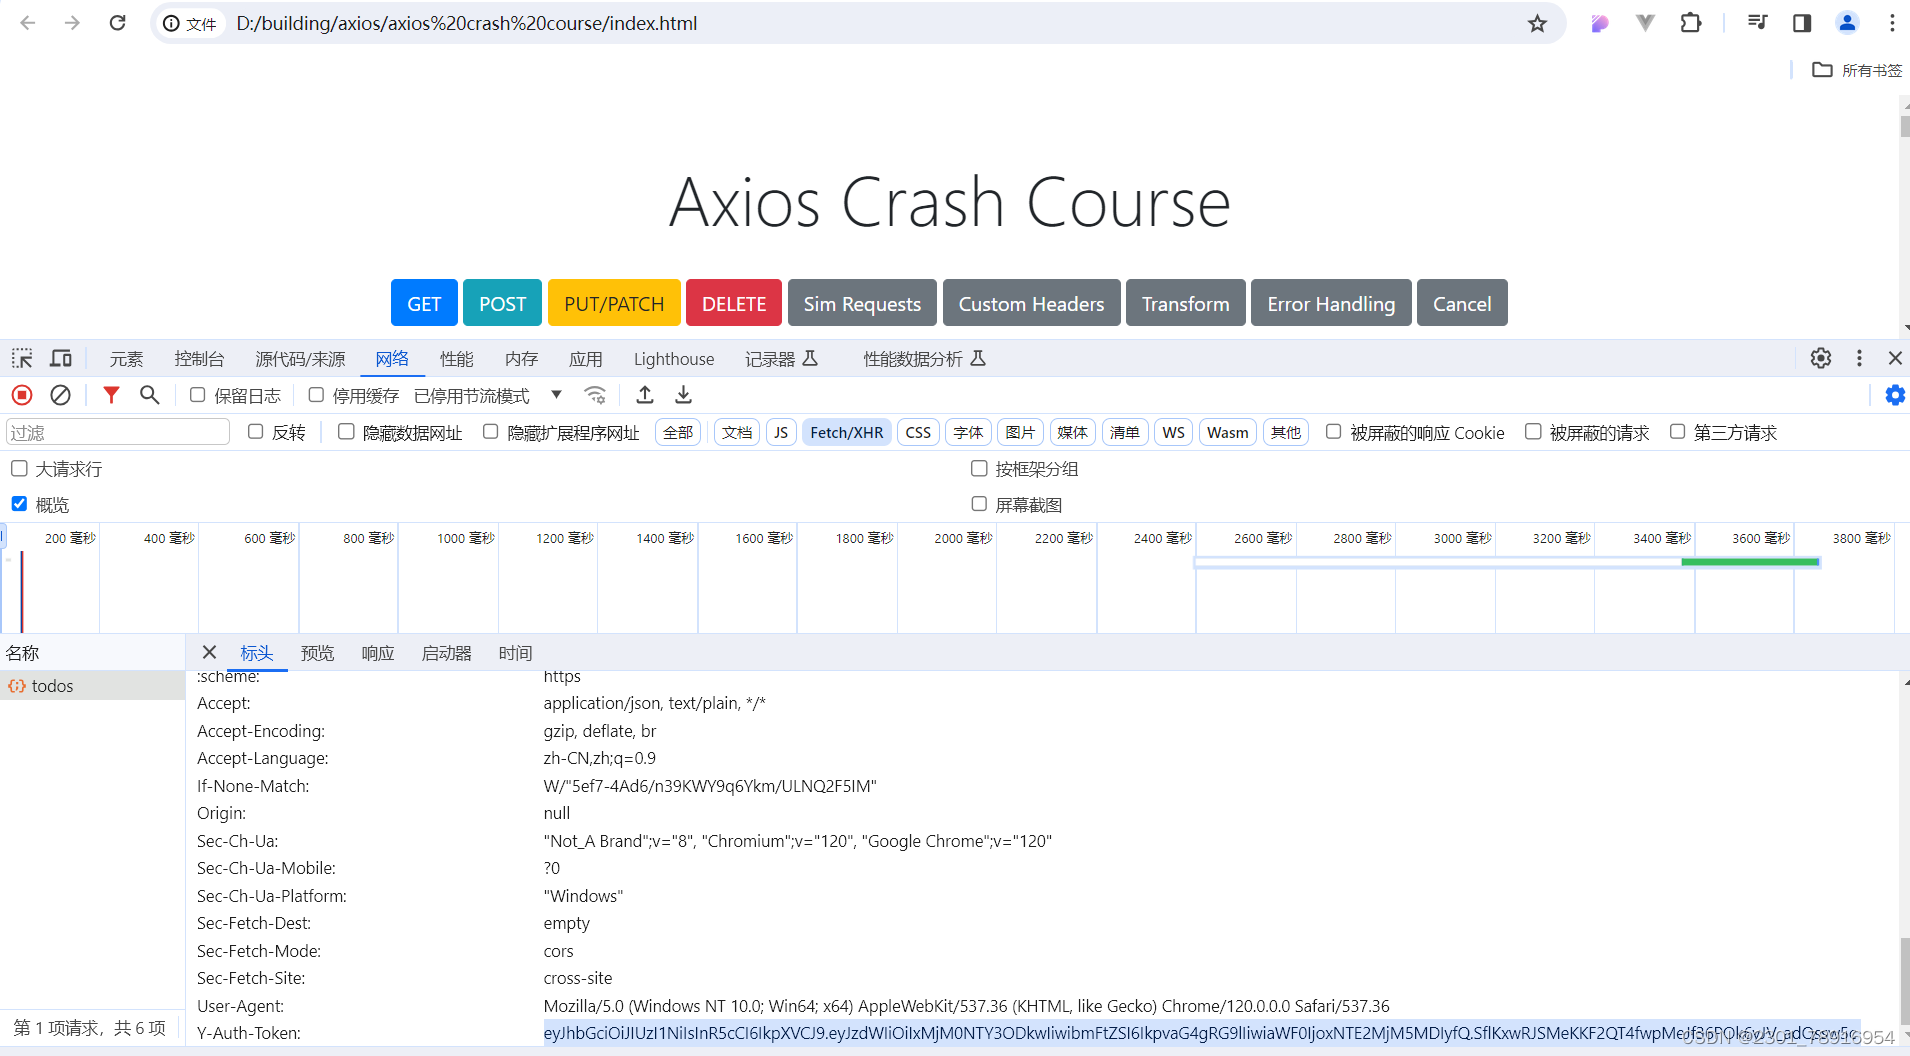Check the invert filter checkbox

[x=256, y=432]
